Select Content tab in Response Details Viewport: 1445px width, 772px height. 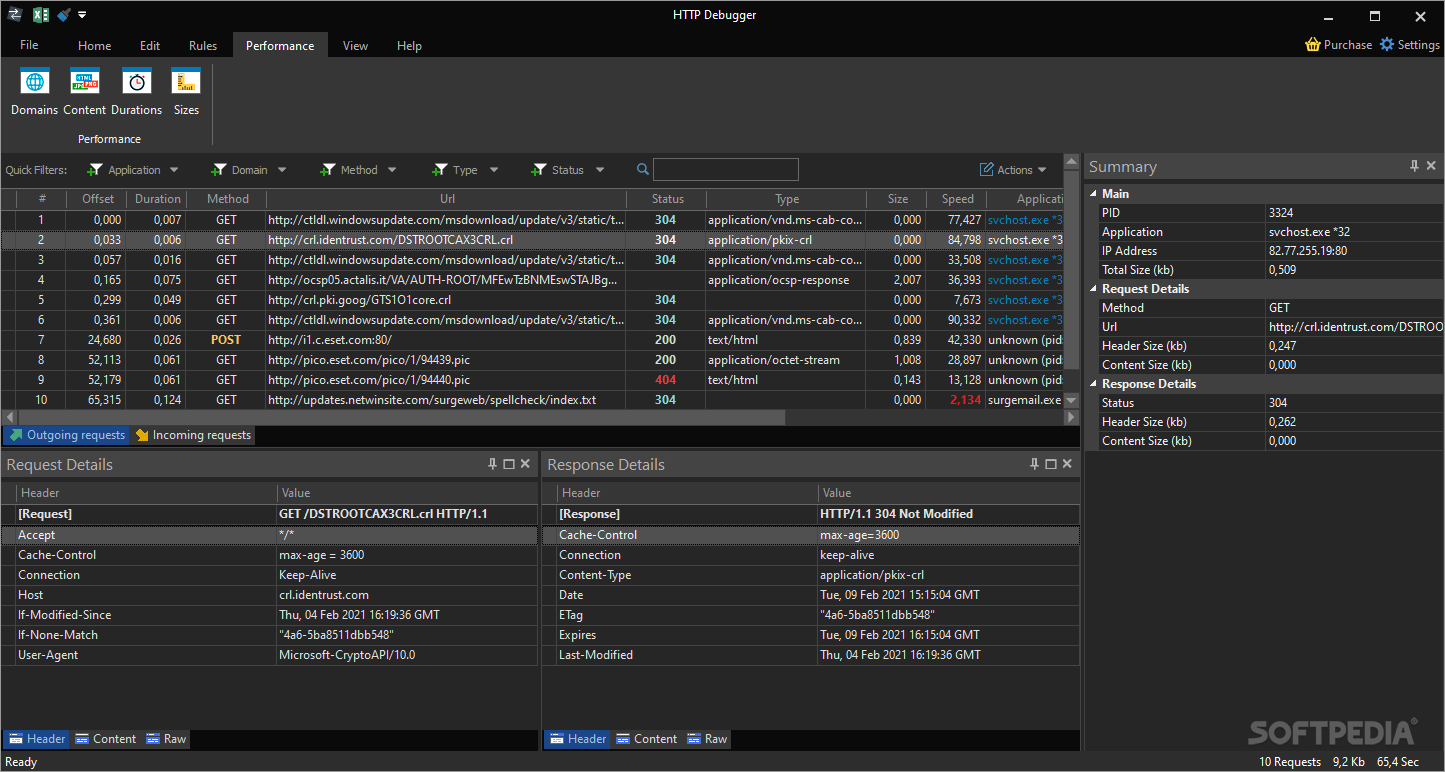(646, 739)
